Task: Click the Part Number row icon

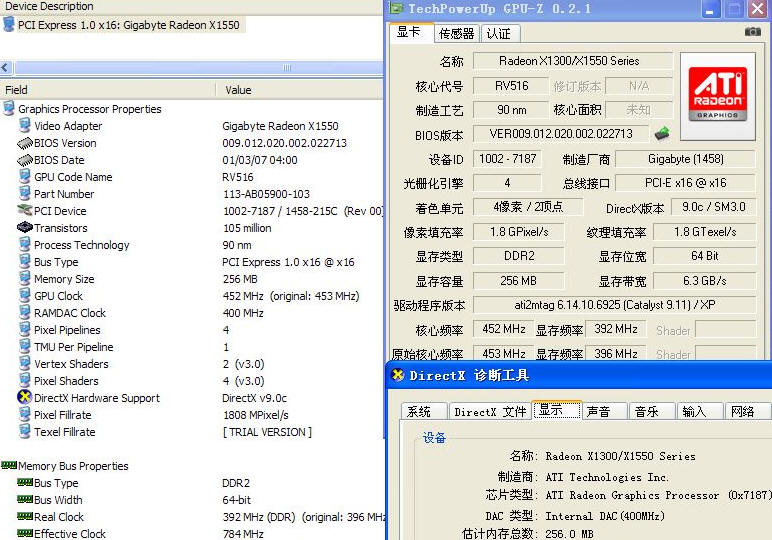Action: pyautogui.click(x=25, y=193)
